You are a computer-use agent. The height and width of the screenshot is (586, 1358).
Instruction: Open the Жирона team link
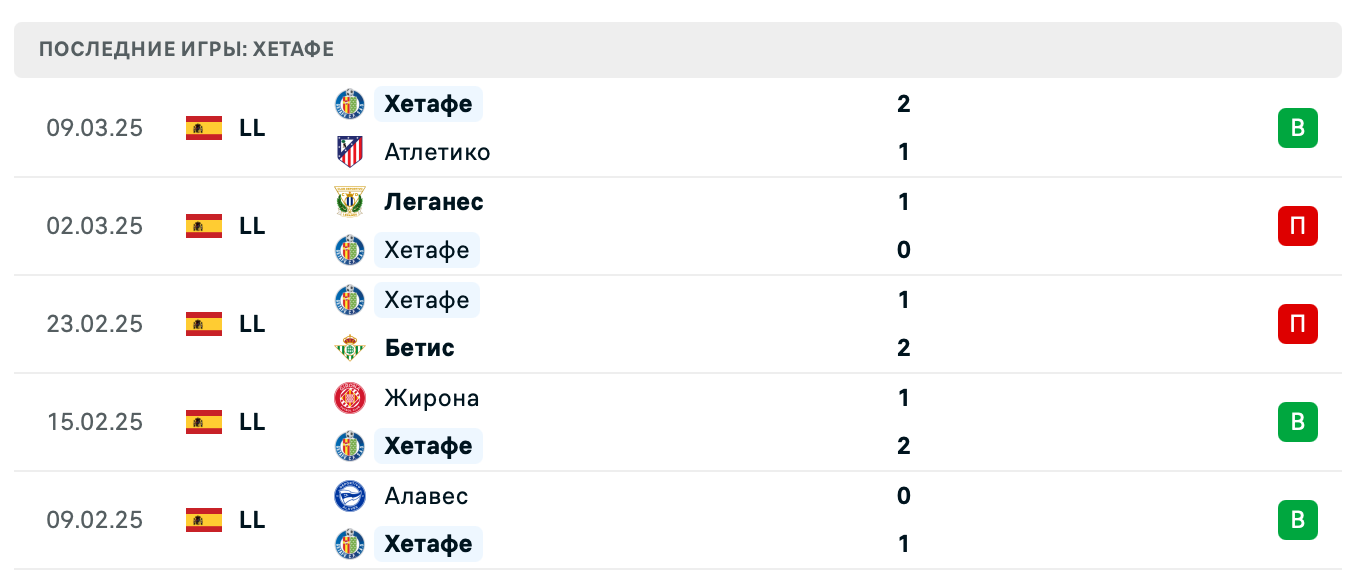[x=431, y=398]
